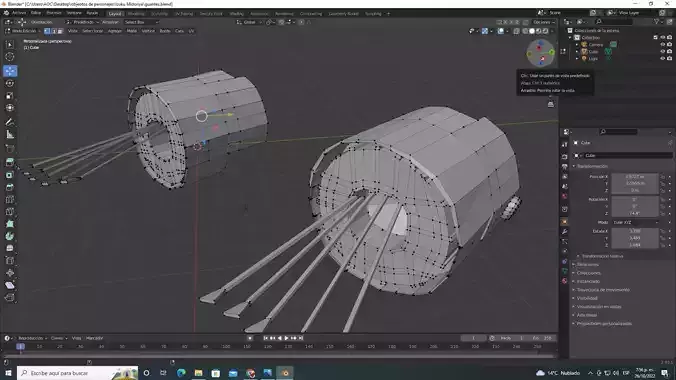Image resolution: width=676 pixels, height=380 pixels.
Task: Open the rotation Mode XYZ dropdown
Action: click(x=635, y=222)
